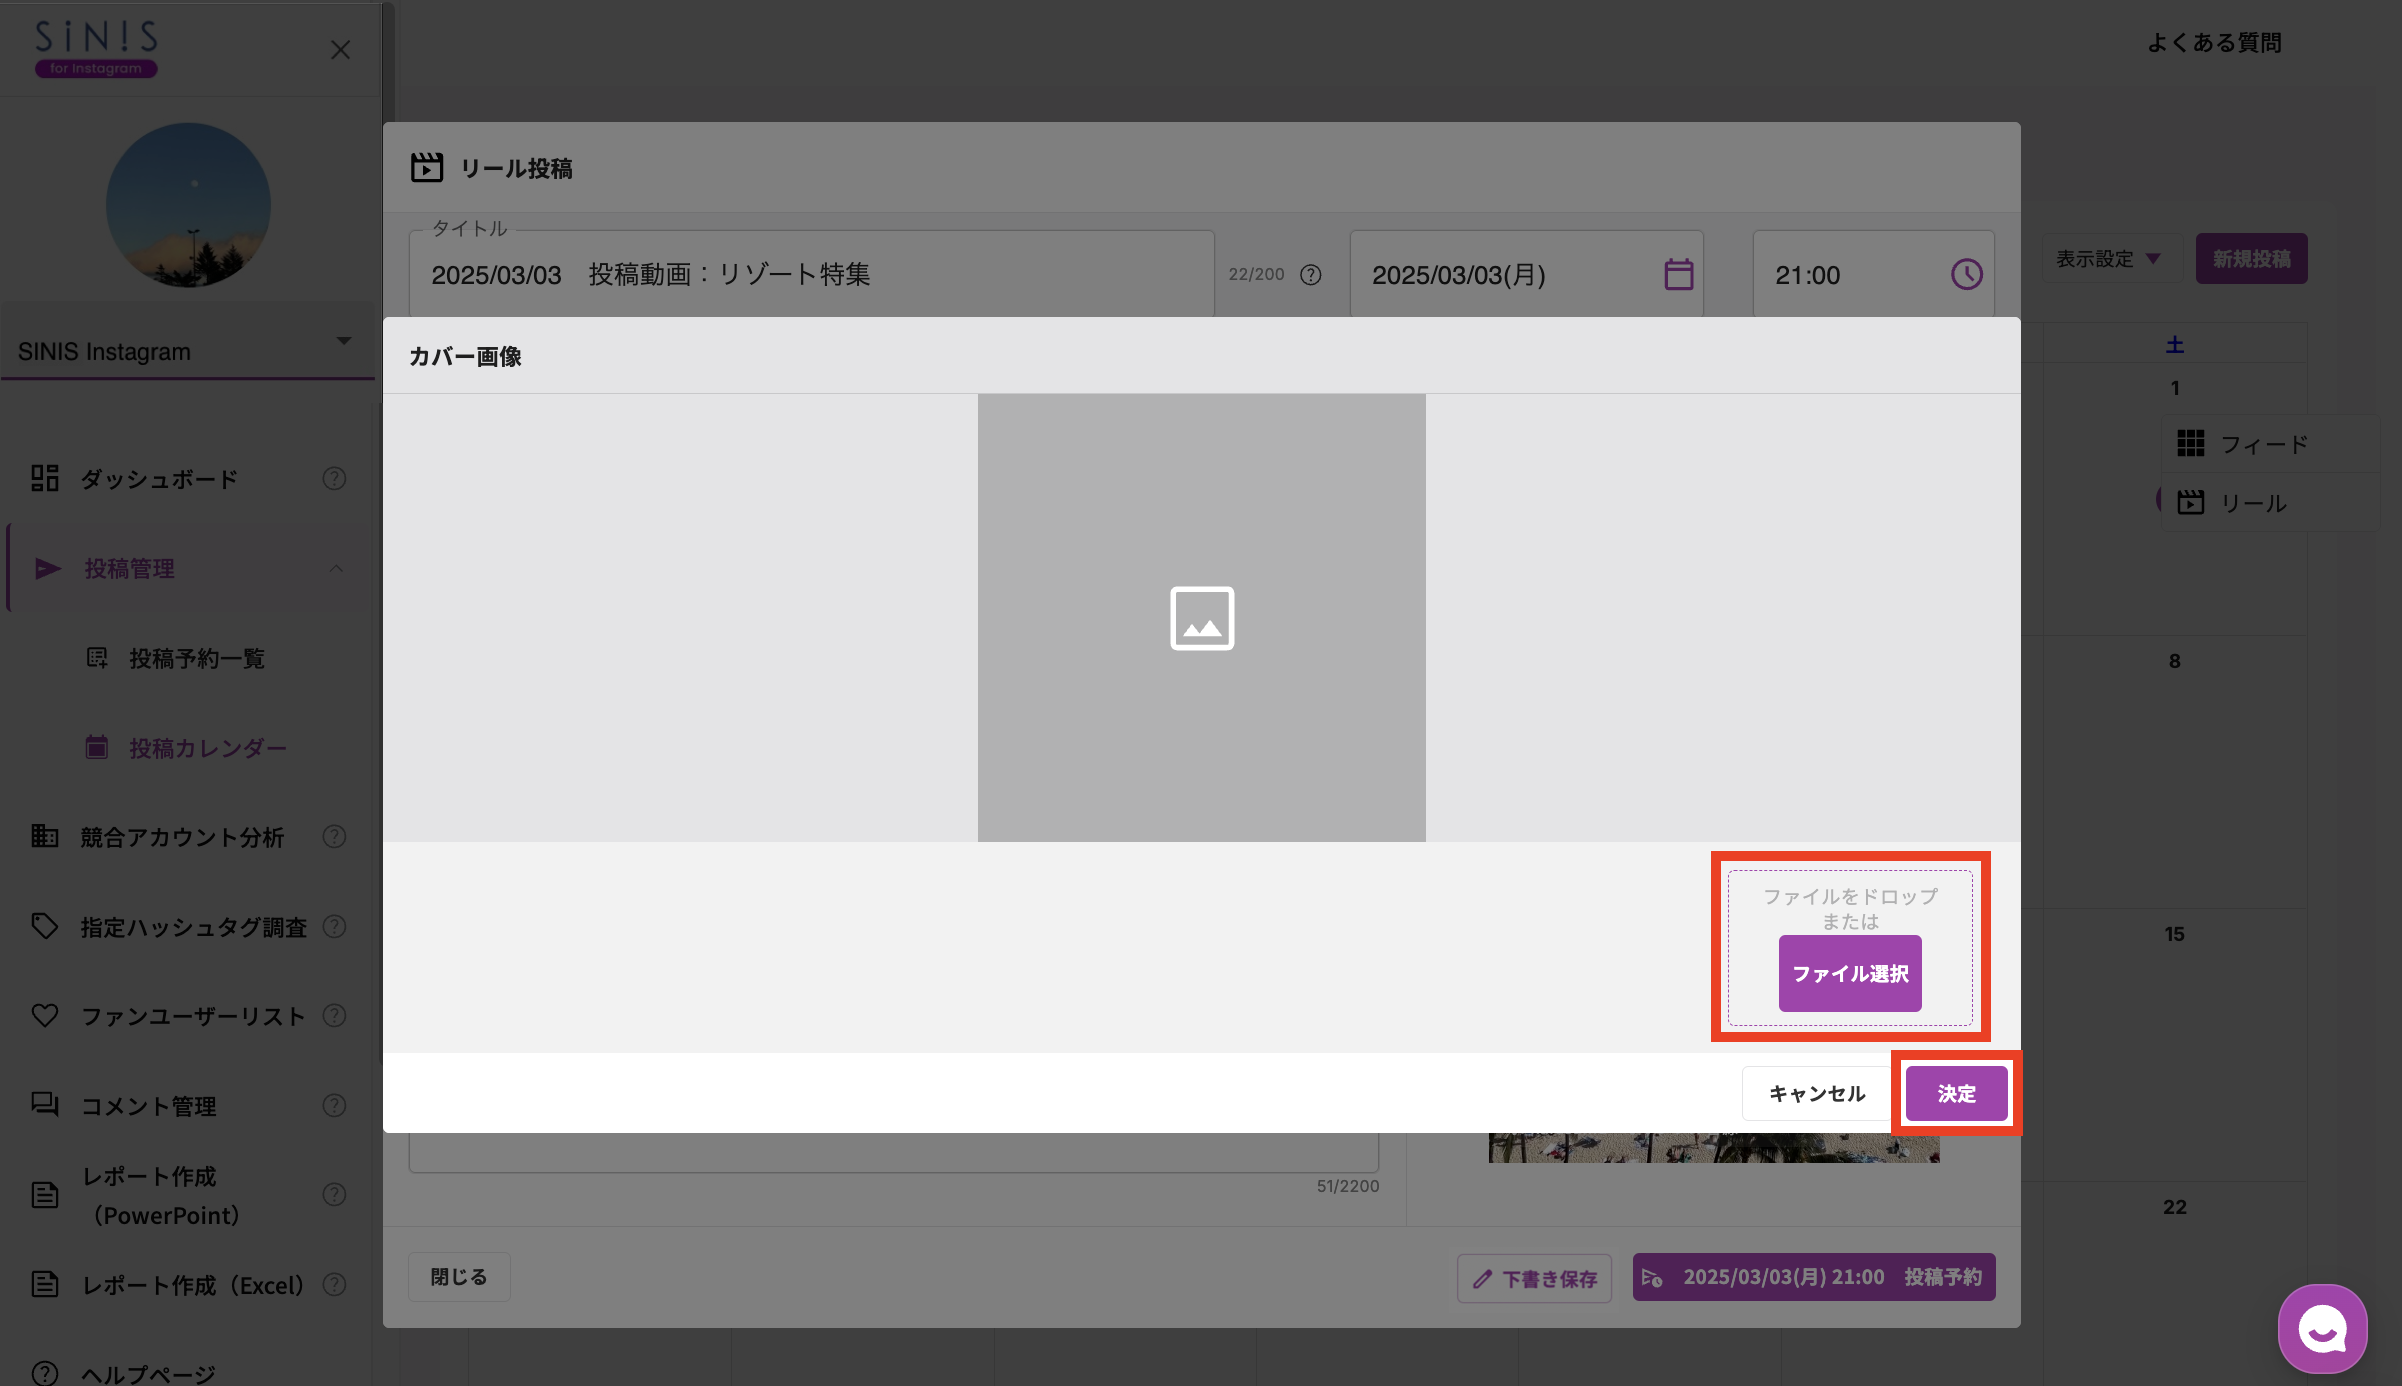Click the image placeholder icon in cover preview
The width and height of the screenshot is (2402, 1386).
(x=1202, y=618)
